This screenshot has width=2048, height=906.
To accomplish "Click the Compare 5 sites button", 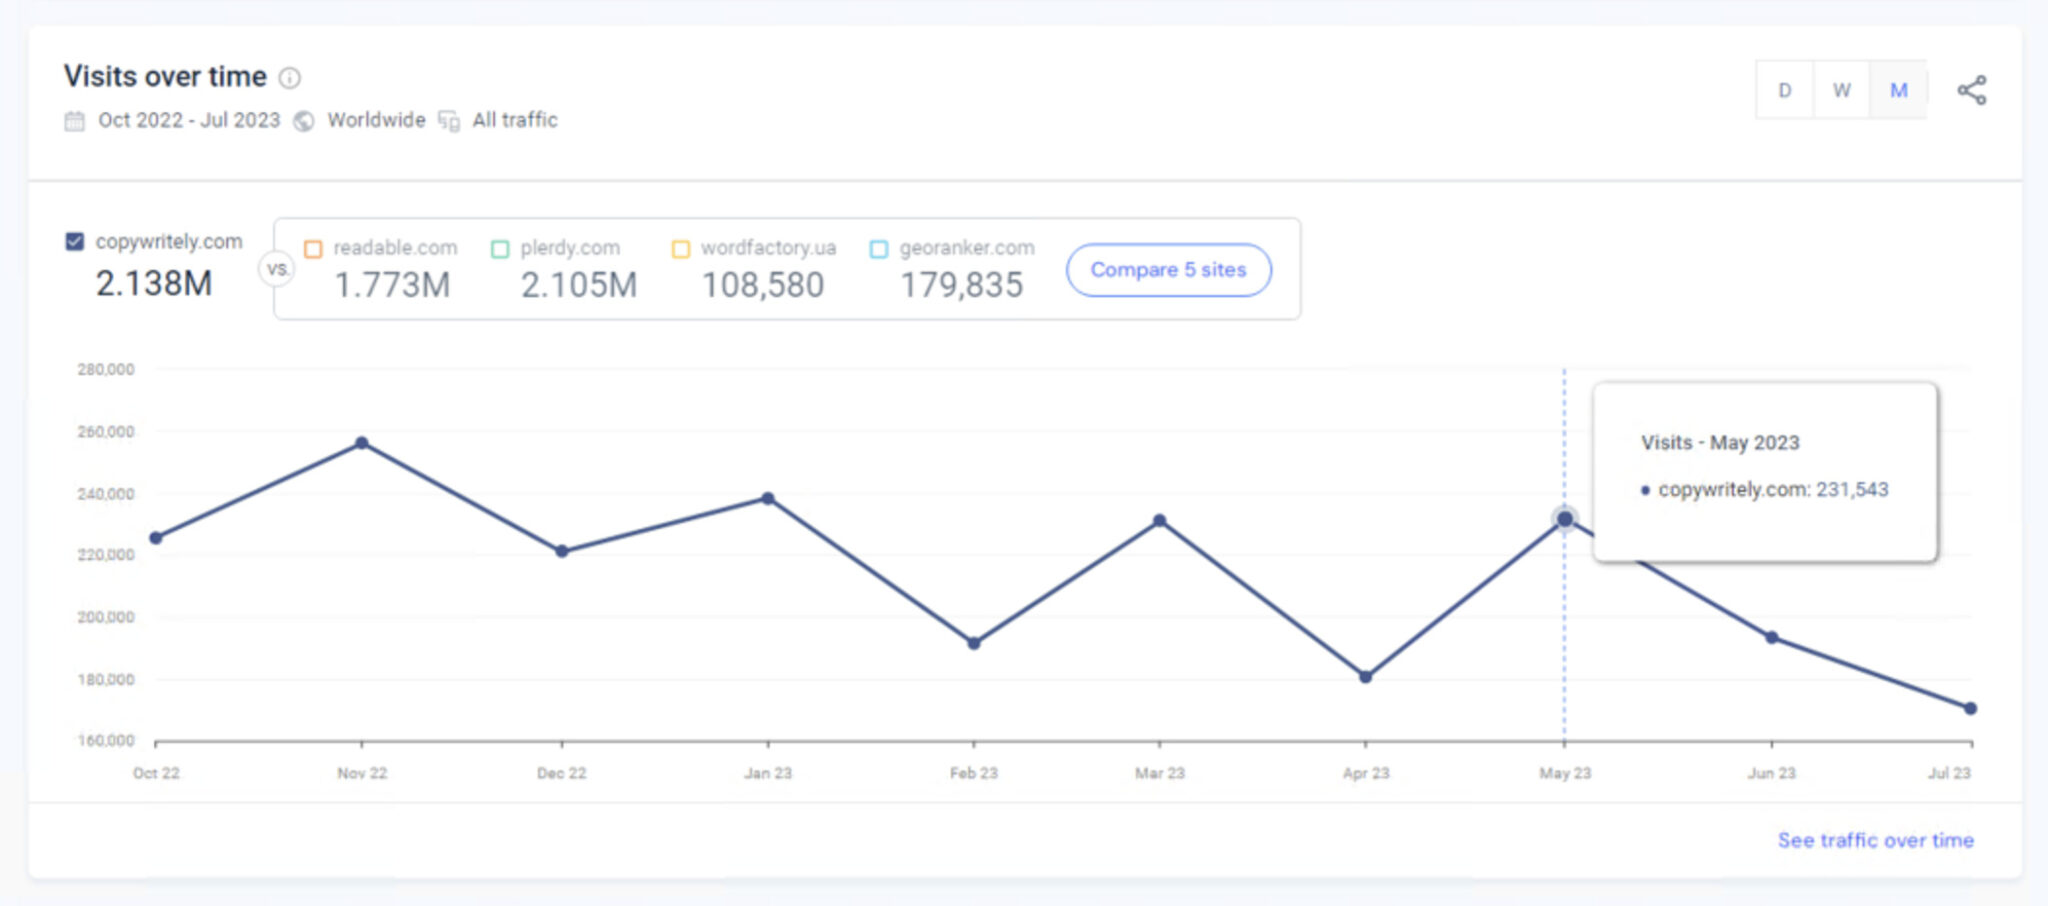I will point(1168,269).
